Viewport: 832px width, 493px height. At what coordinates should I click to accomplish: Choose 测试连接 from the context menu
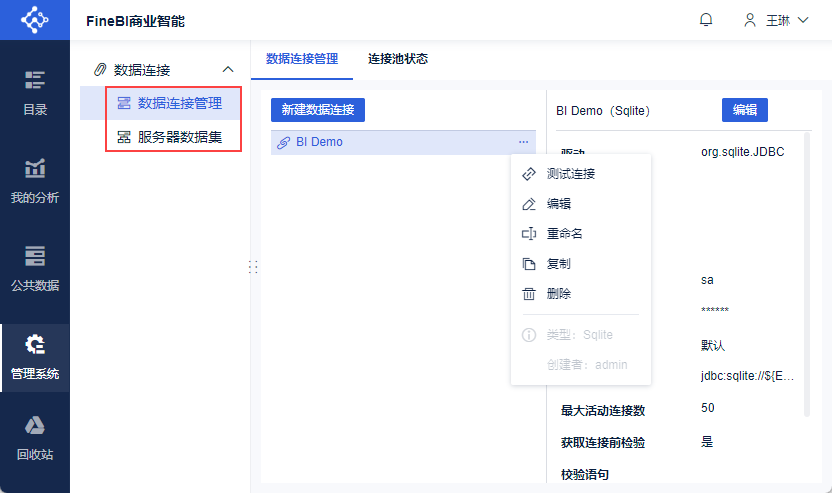[x=570, y=174]
